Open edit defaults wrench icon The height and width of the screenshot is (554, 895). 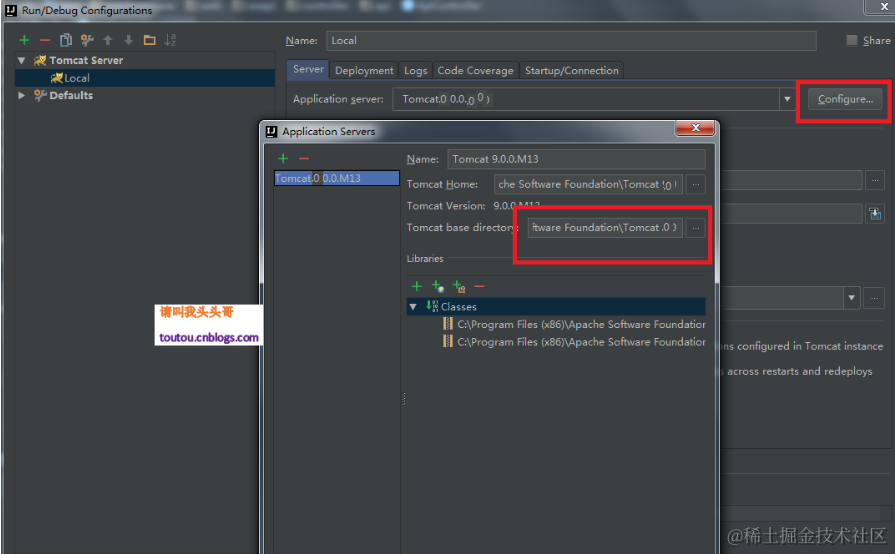click(x=87, y=40)
